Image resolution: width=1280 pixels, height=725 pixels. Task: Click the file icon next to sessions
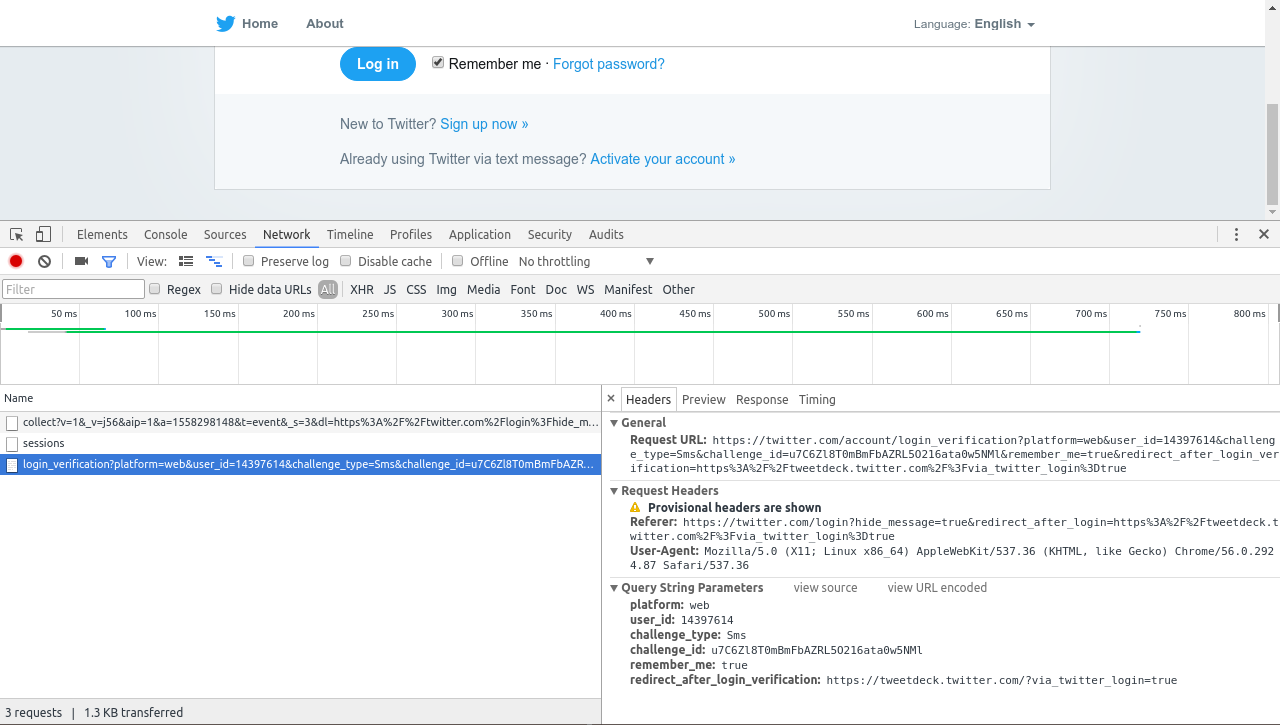[12, 444]
